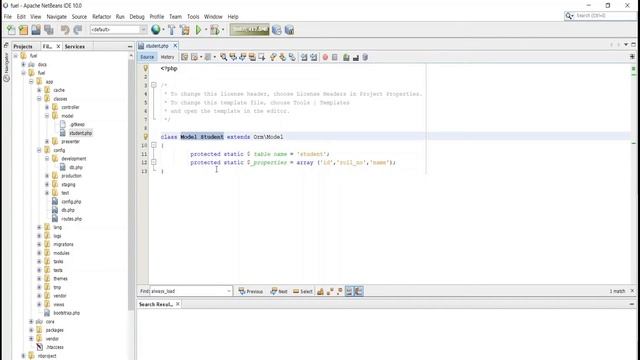Click Find Previous Occurrence editor toolbar icon
Viewport: 640px width, 360px height.
pos(233,57)
